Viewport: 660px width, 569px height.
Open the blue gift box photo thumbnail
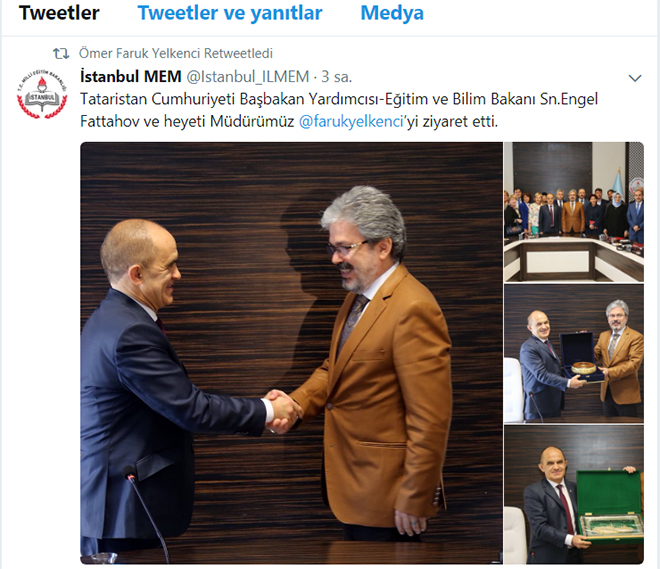tap(574, 354)
